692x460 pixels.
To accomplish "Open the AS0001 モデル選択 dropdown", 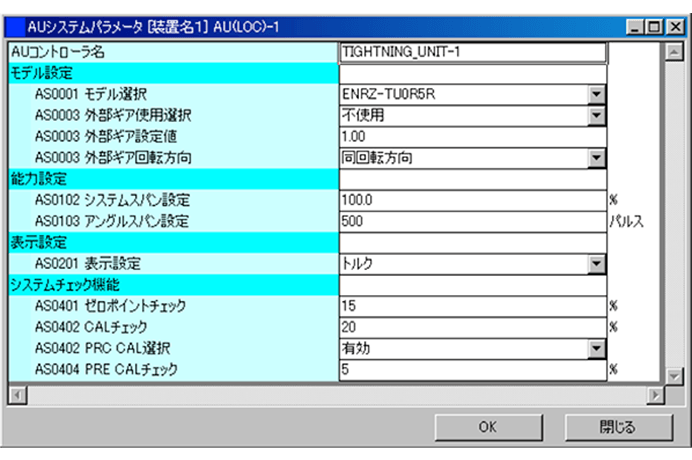I will coord(597,94).
